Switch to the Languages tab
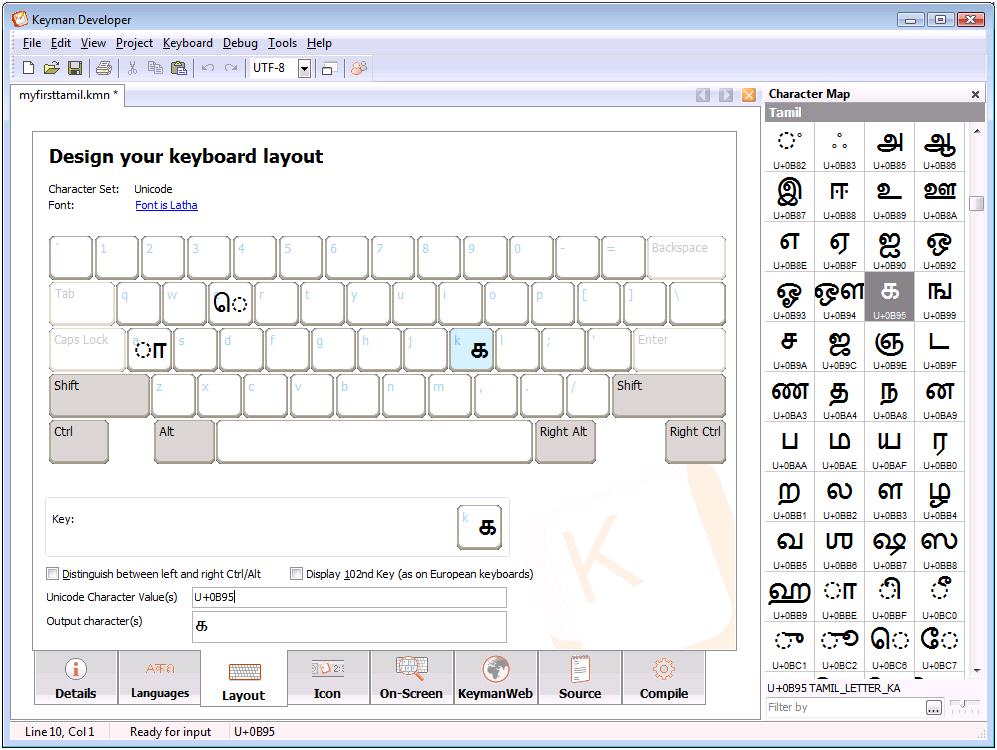Screen dimensions: 997x750 click(160, 678)
